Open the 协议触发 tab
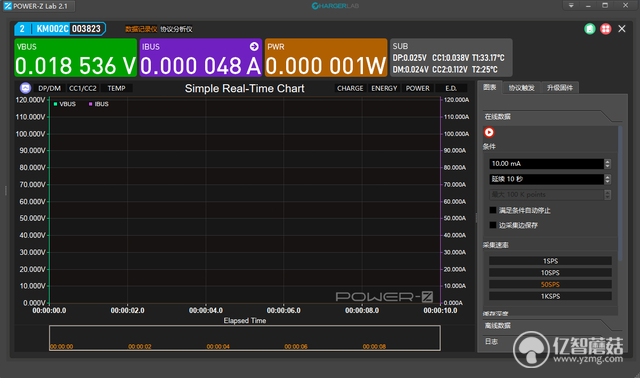 click(522, 88)
